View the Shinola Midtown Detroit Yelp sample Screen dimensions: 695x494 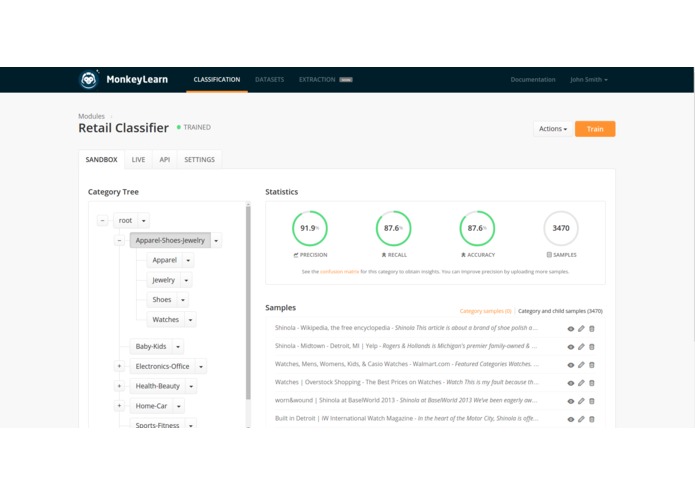click(570, 347)
